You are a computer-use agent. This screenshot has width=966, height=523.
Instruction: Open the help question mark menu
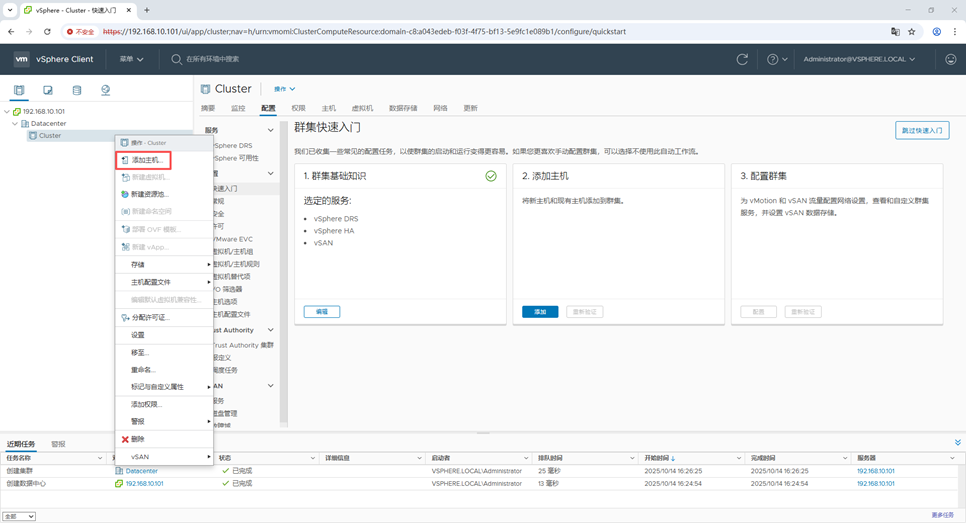coord(776,59)
